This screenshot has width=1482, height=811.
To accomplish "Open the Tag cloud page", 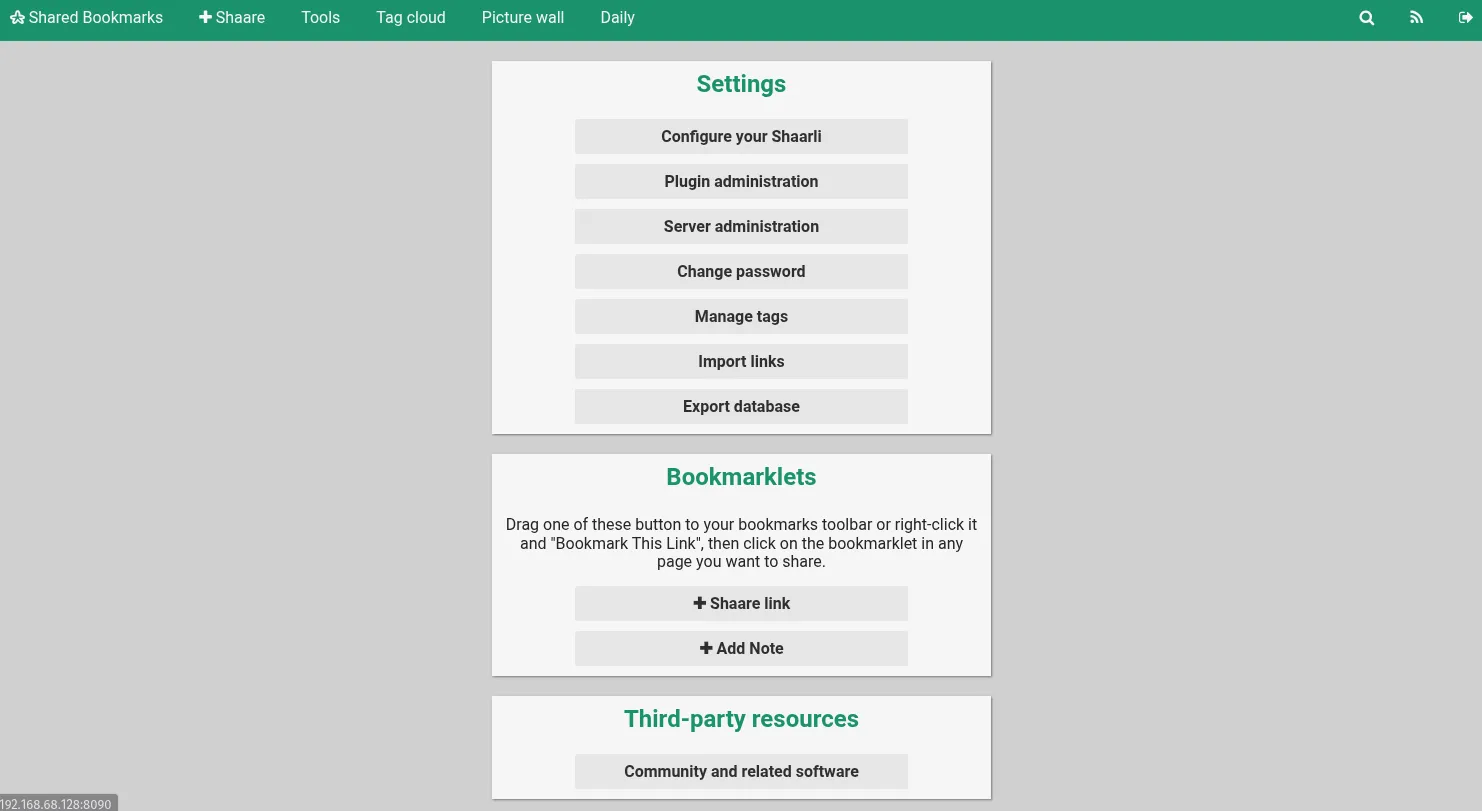I will pos(410,17).
